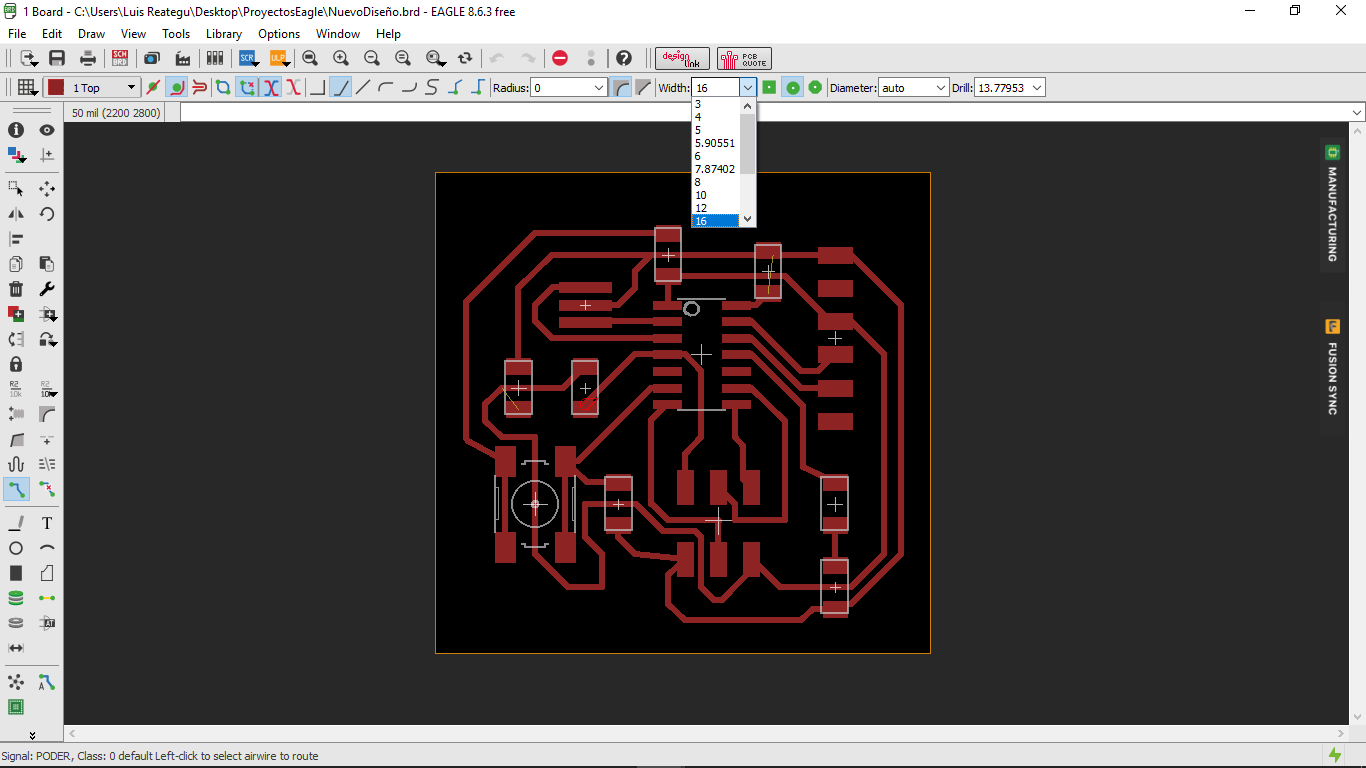Select the Dimension tool

(16, 648)
